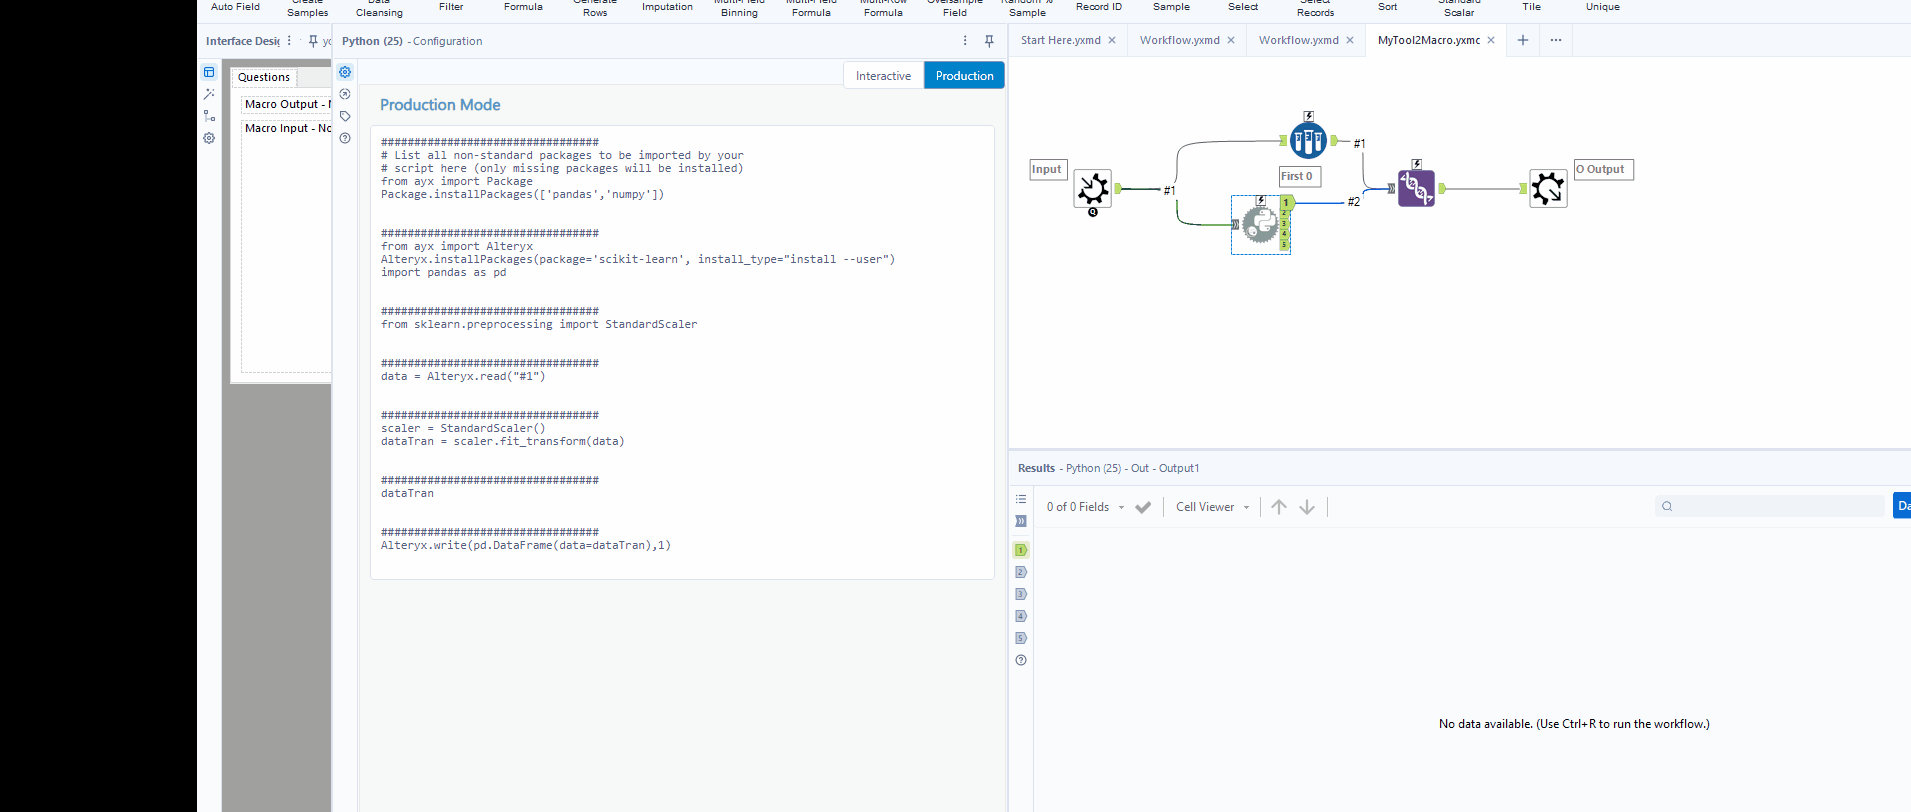Pin the Python Configuration panel
This screenshot has width=1911, height=812.
pyautogui.click(x=989, y=41)
